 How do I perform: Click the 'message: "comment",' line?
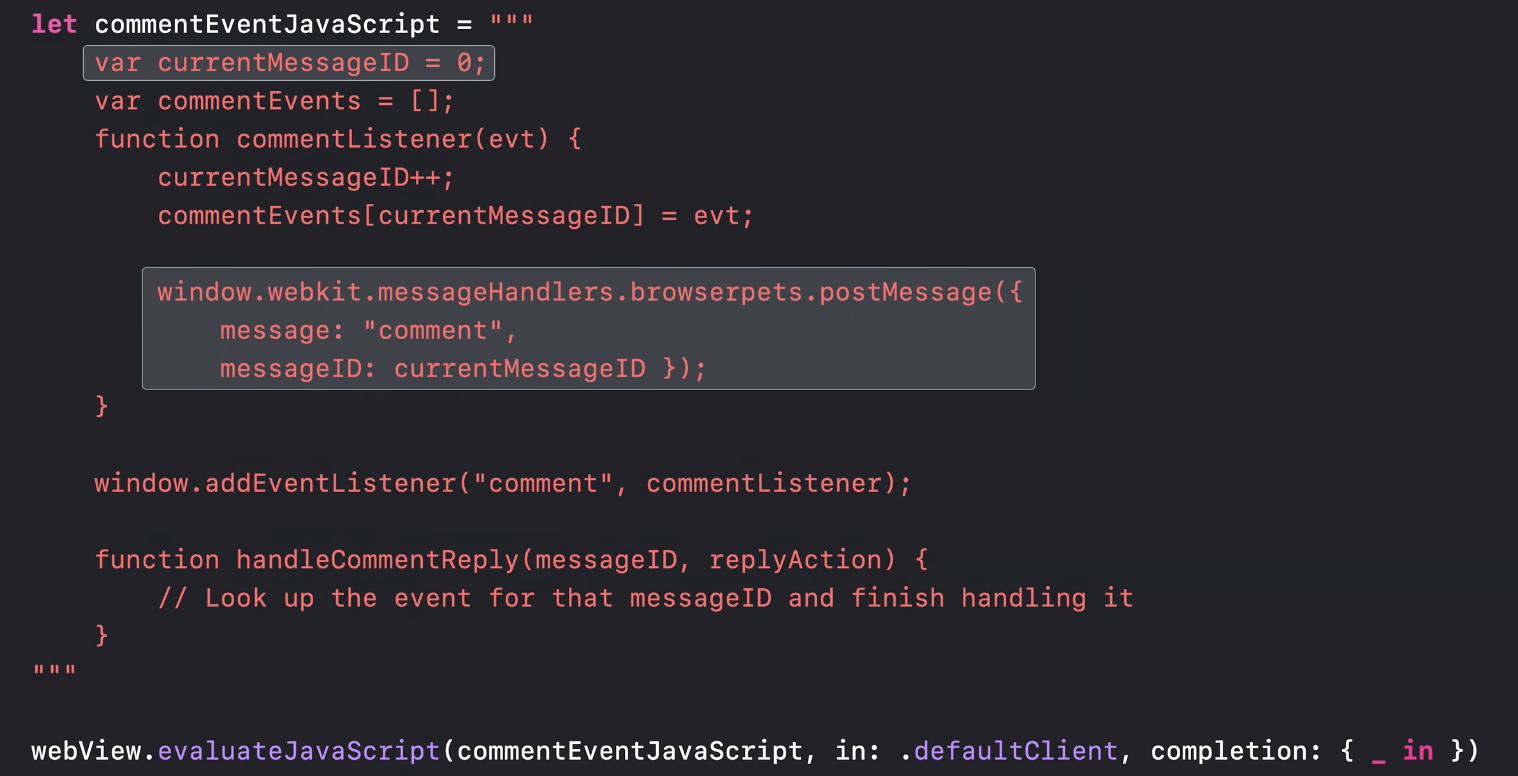(369, 330)
